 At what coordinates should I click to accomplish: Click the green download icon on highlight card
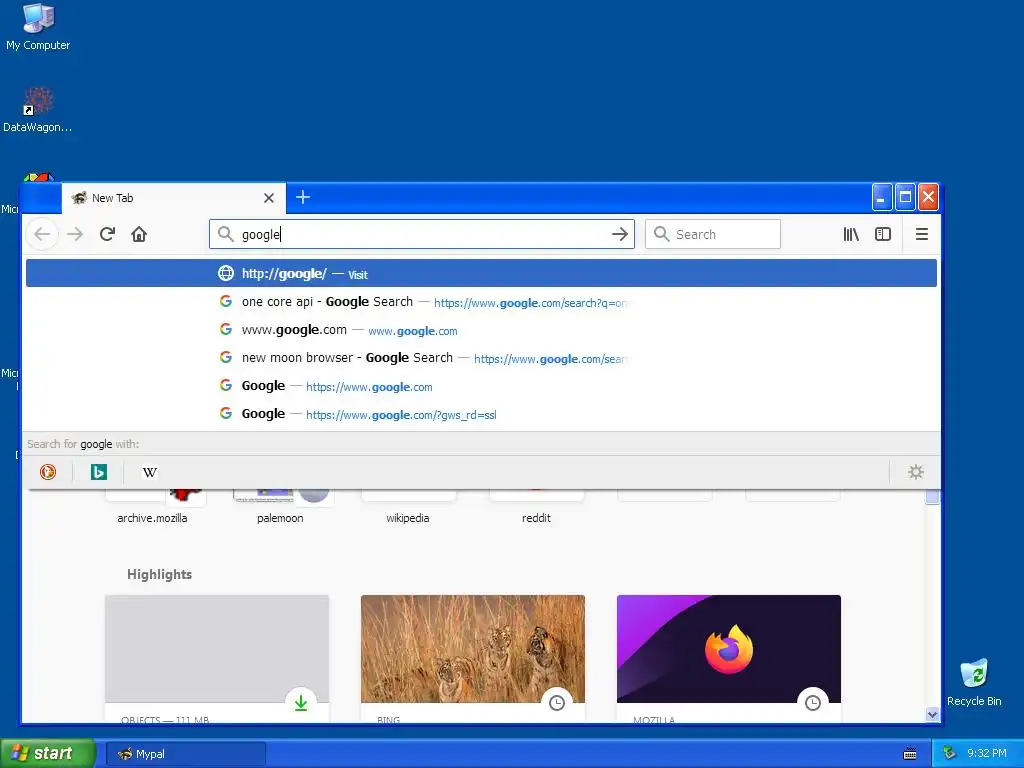pyautogui.click(x=300, y=703)
